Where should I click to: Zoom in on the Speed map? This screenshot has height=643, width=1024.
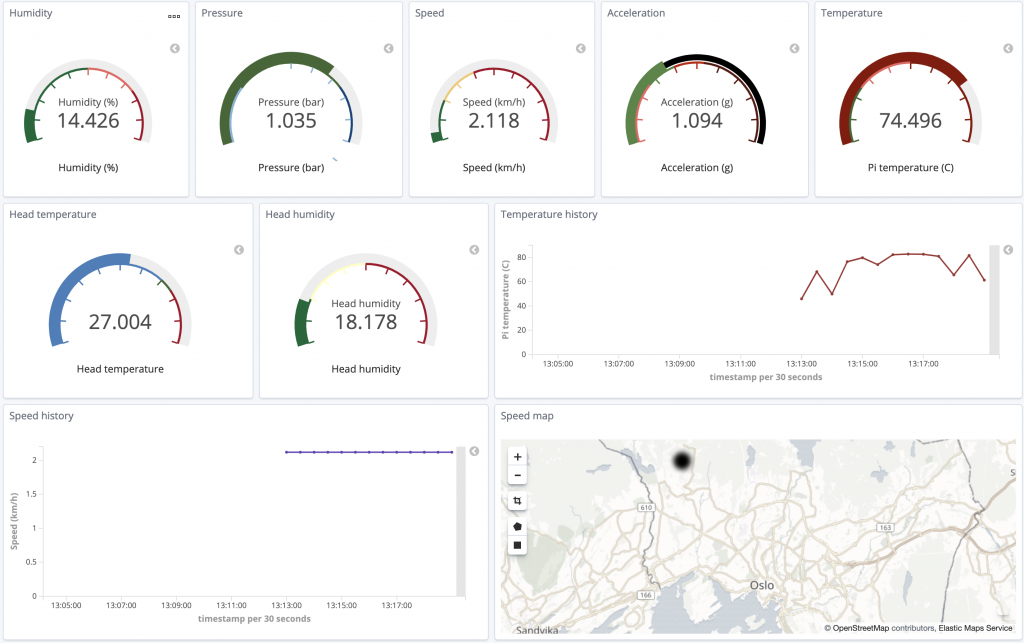(517, 457)
